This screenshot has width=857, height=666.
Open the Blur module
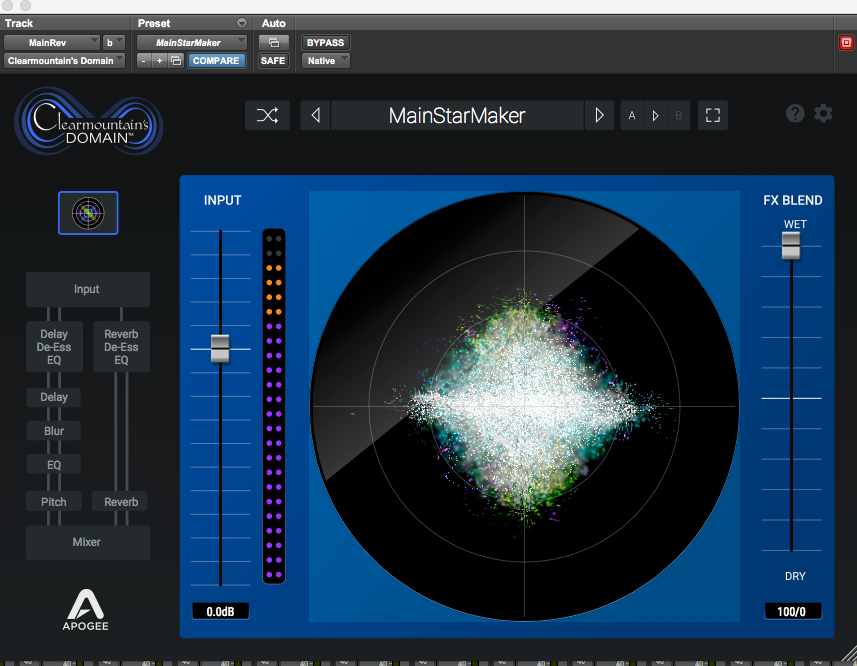pyautogui.click(x=54, y=431)
